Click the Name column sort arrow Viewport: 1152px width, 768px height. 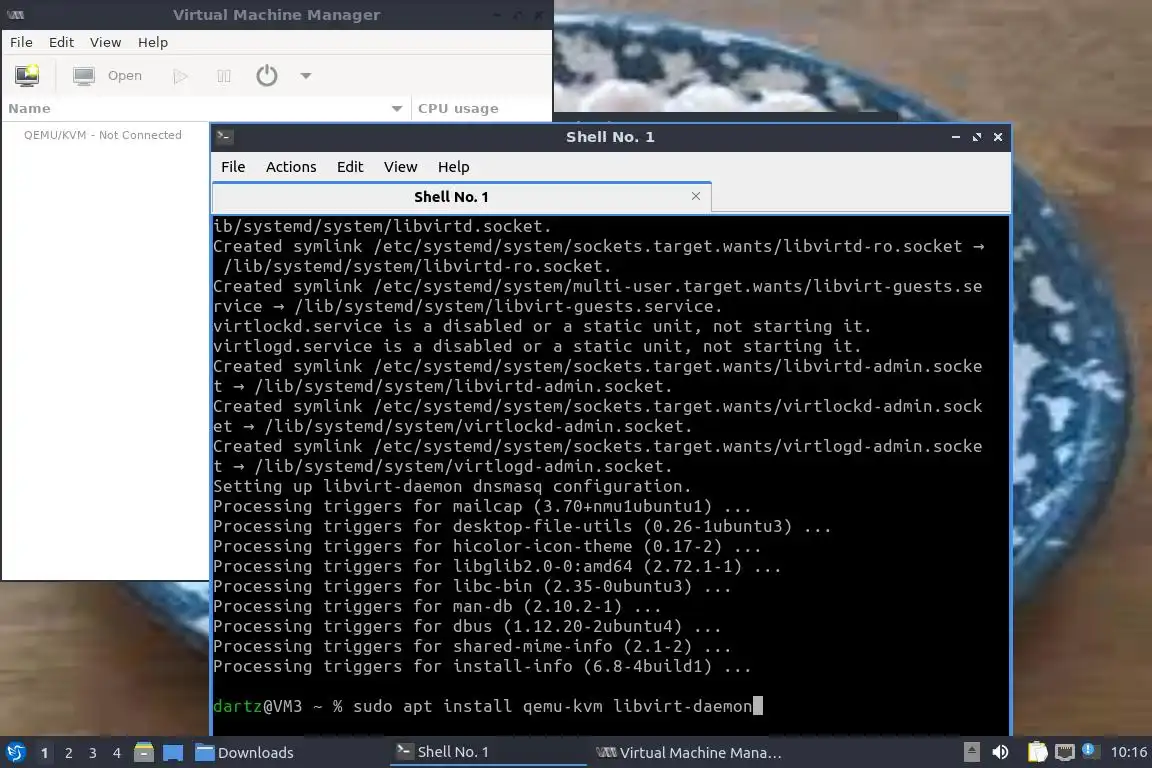click(397, 109)
